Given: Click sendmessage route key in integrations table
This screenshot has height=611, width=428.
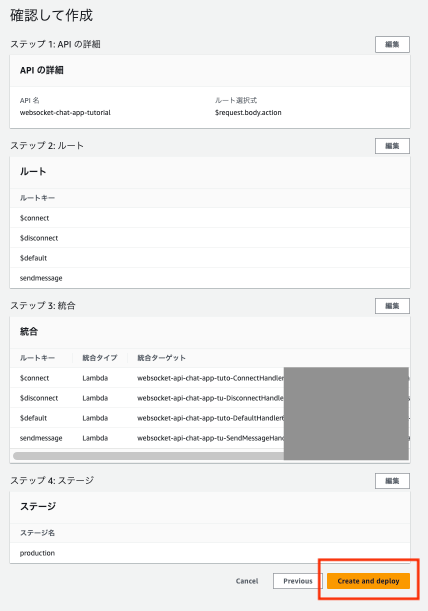Looking at the screenshot, I should tap(41, 438).
